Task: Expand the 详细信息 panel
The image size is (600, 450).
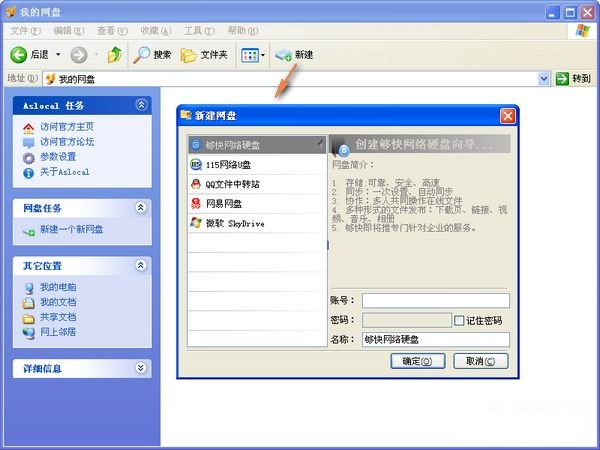Action: coord(141,368)
